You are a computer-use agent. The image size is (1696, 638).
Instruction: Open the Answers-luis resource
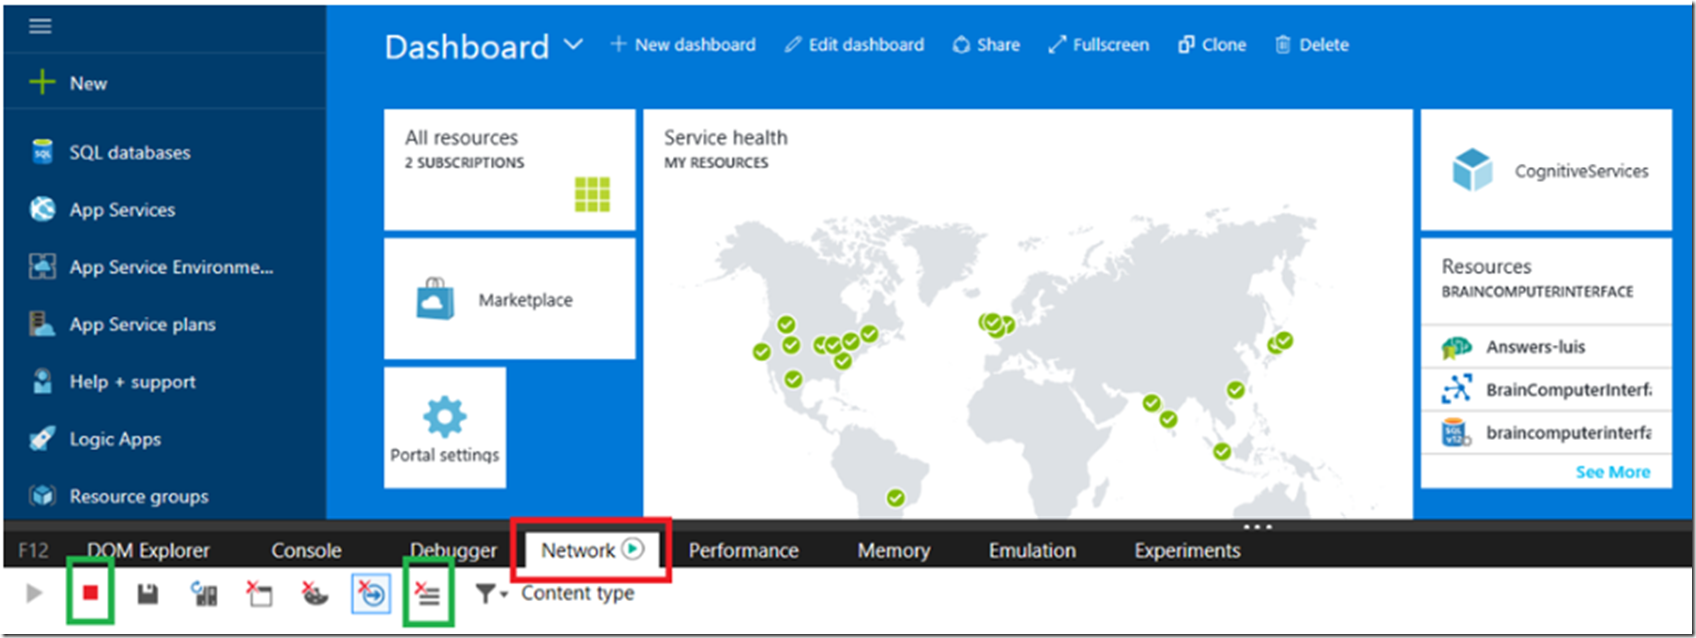1546,347
